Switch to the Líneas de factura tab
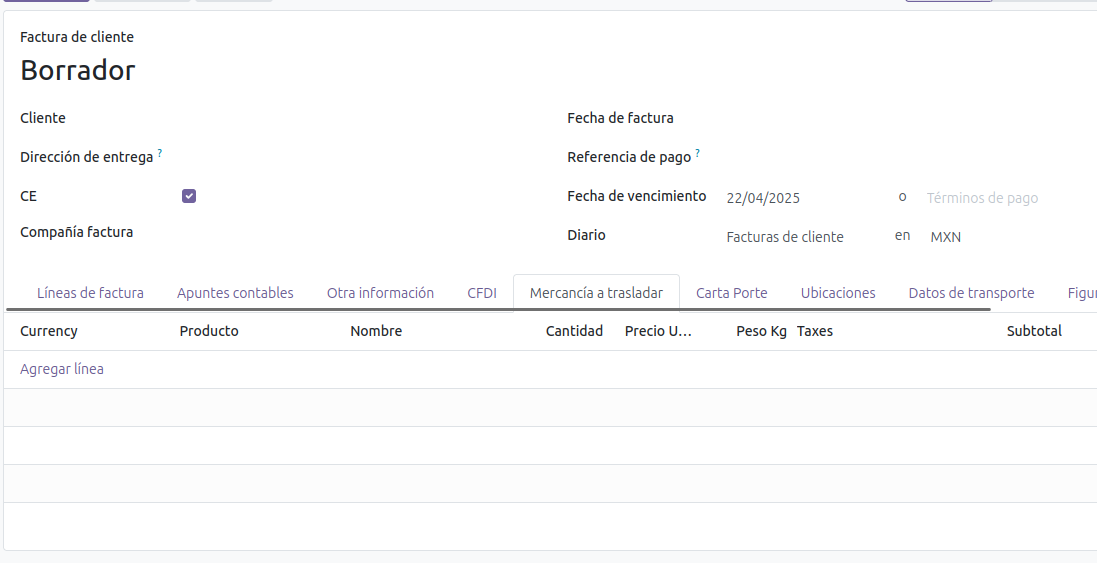Viewport: 1097px width, 563px height. [x=90, y=293]
